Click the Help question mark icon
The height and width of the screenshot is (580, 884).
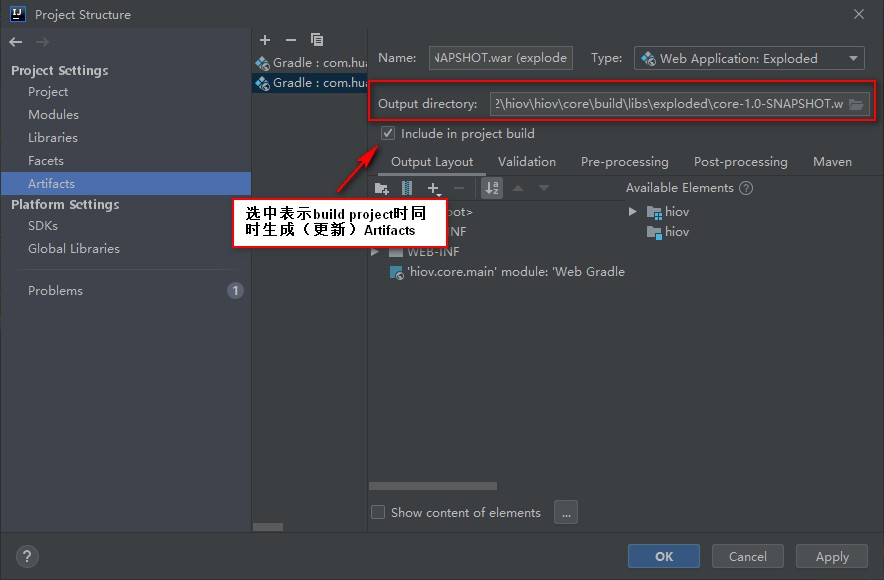click(26, 557)
